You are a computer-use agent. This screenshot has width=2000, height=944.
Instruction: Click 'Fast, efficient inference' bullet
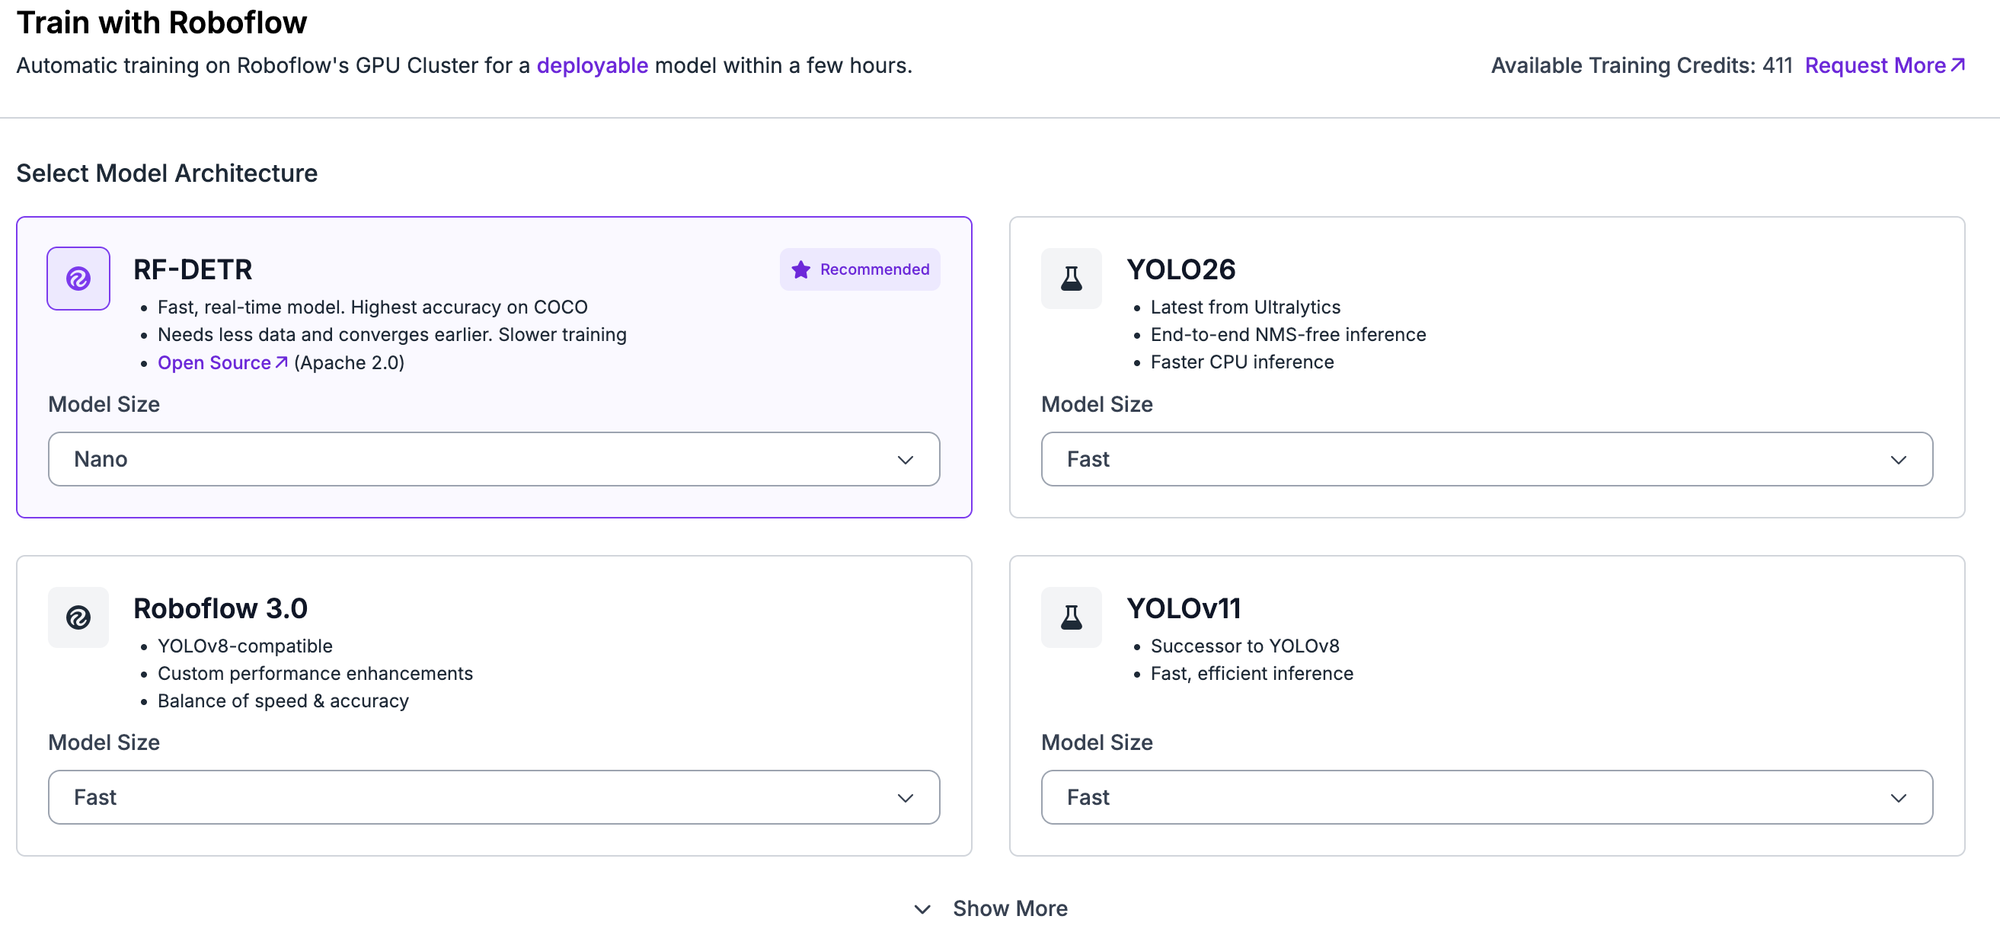1252,673
